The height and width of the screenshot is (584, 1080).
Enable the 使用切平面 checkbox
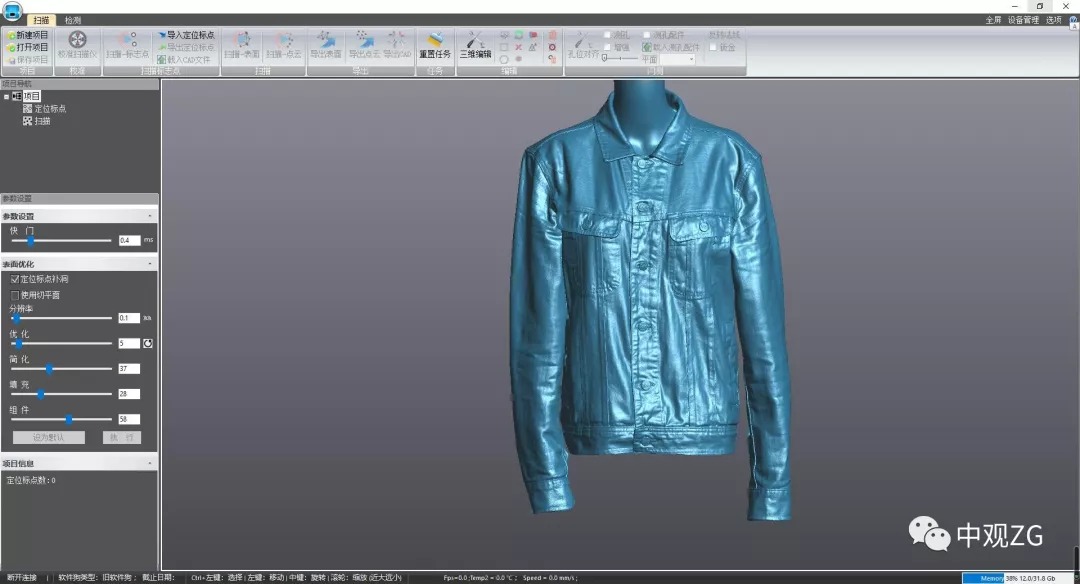pos(15,295)
